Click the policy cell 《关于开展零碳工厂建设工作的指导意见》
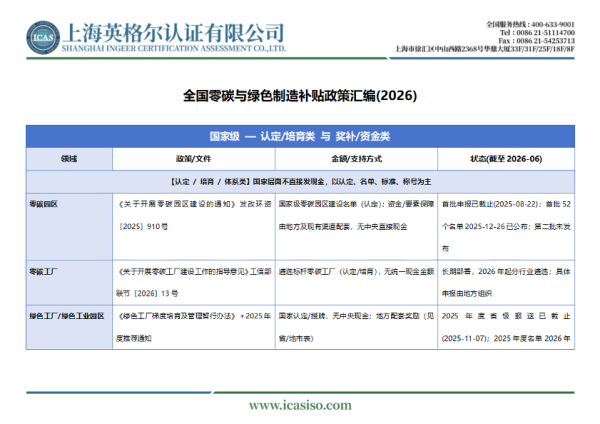Viewport: 600px width, 424px height. 194,283
